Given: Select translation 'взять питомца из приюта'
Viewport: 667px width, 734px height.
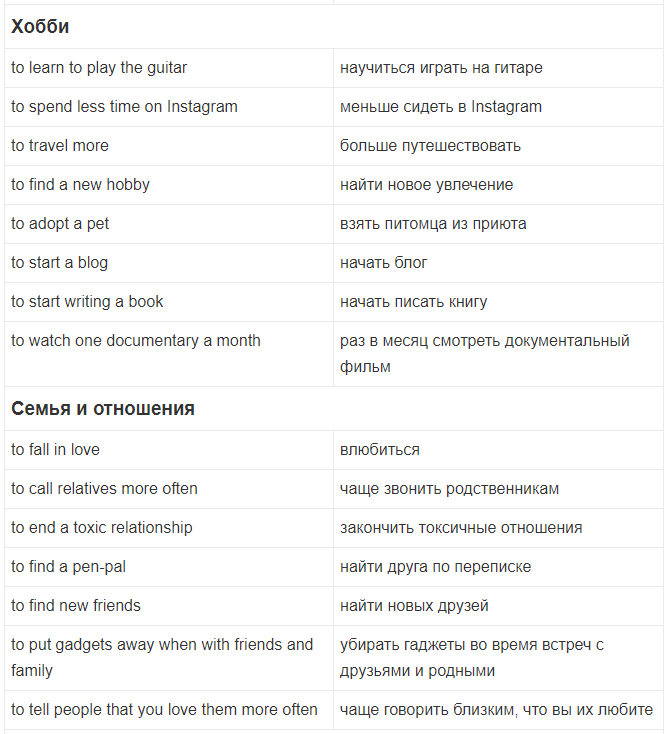Looking at the screenshot, I should pyautogui.click(x=433, y=224).
